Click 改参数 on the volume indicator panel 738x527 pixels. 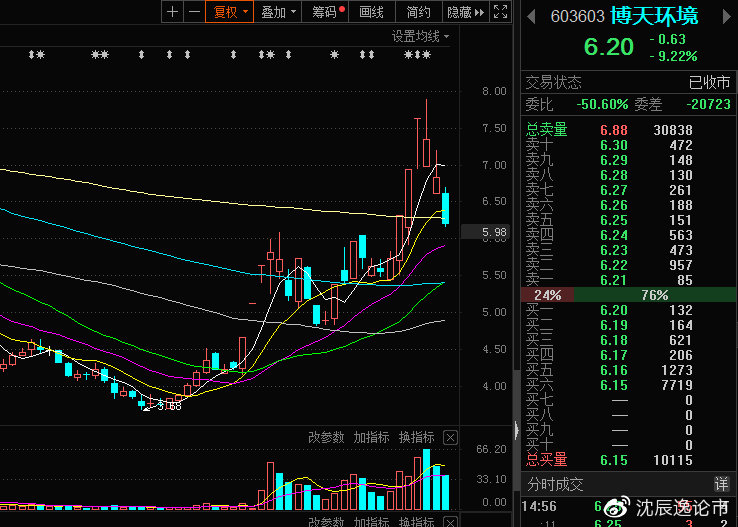326,437
